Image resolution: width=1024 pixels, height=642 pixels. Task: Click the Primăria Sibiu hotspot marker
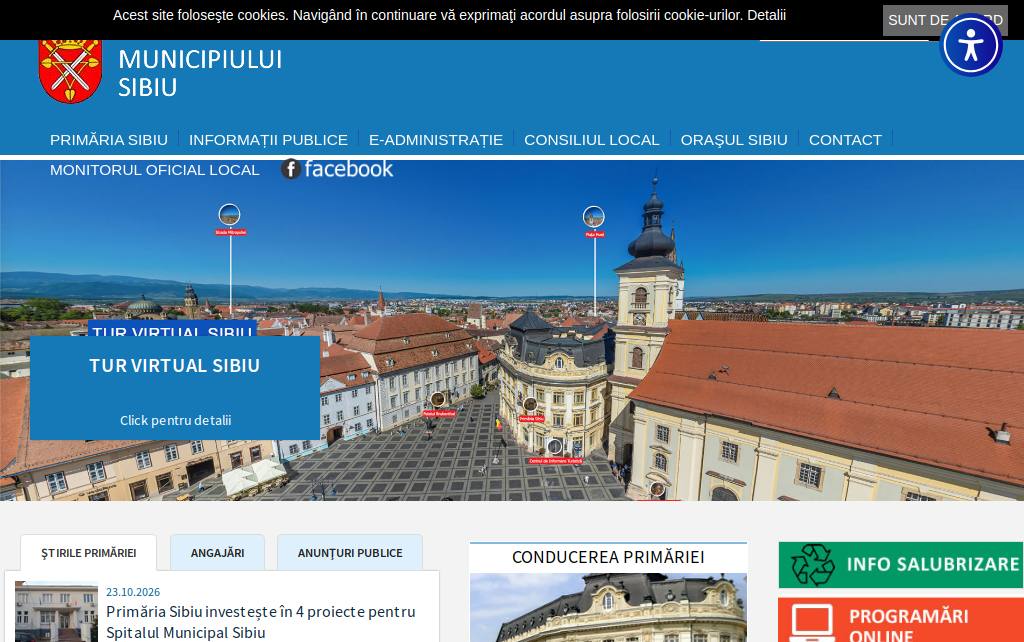[x=530, y=404]
